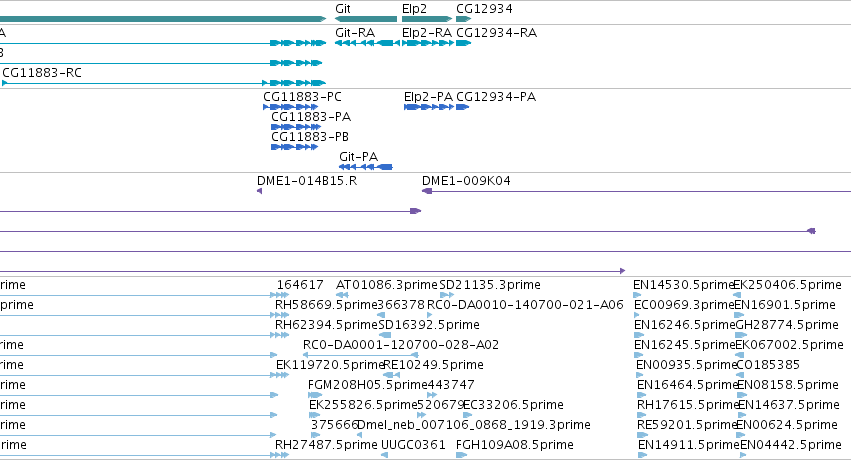The height and width of the screenshot is (460, 851).
Task: Click the EN00624.5prime label
Action: (x=787, y=426)
